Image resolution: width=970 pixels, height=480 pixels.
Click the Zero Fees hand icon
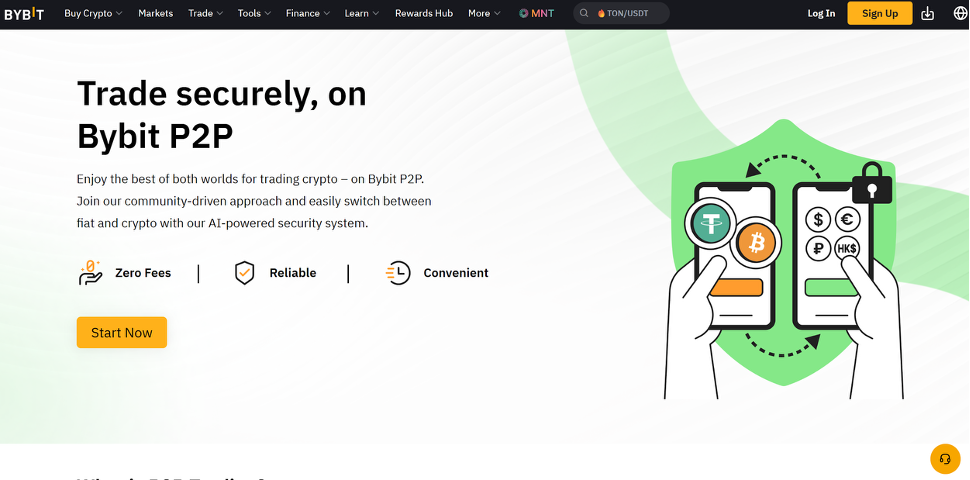[90, 273]
